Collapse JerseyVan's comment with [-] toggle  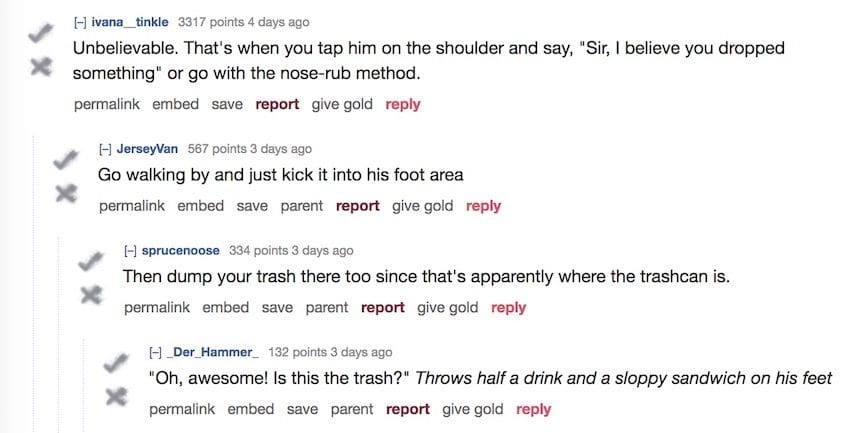pyautogui.click(x=104, y=149)
